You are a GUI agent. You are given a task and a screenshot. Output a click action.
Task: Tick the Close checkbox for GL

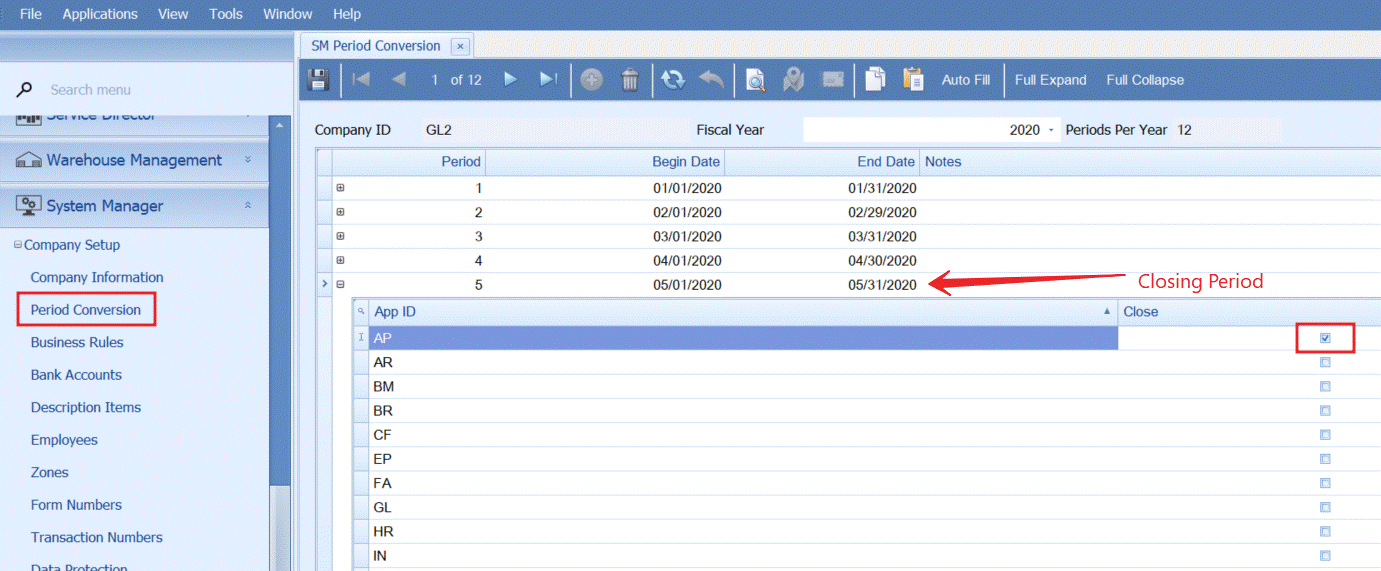(1325, 507)
